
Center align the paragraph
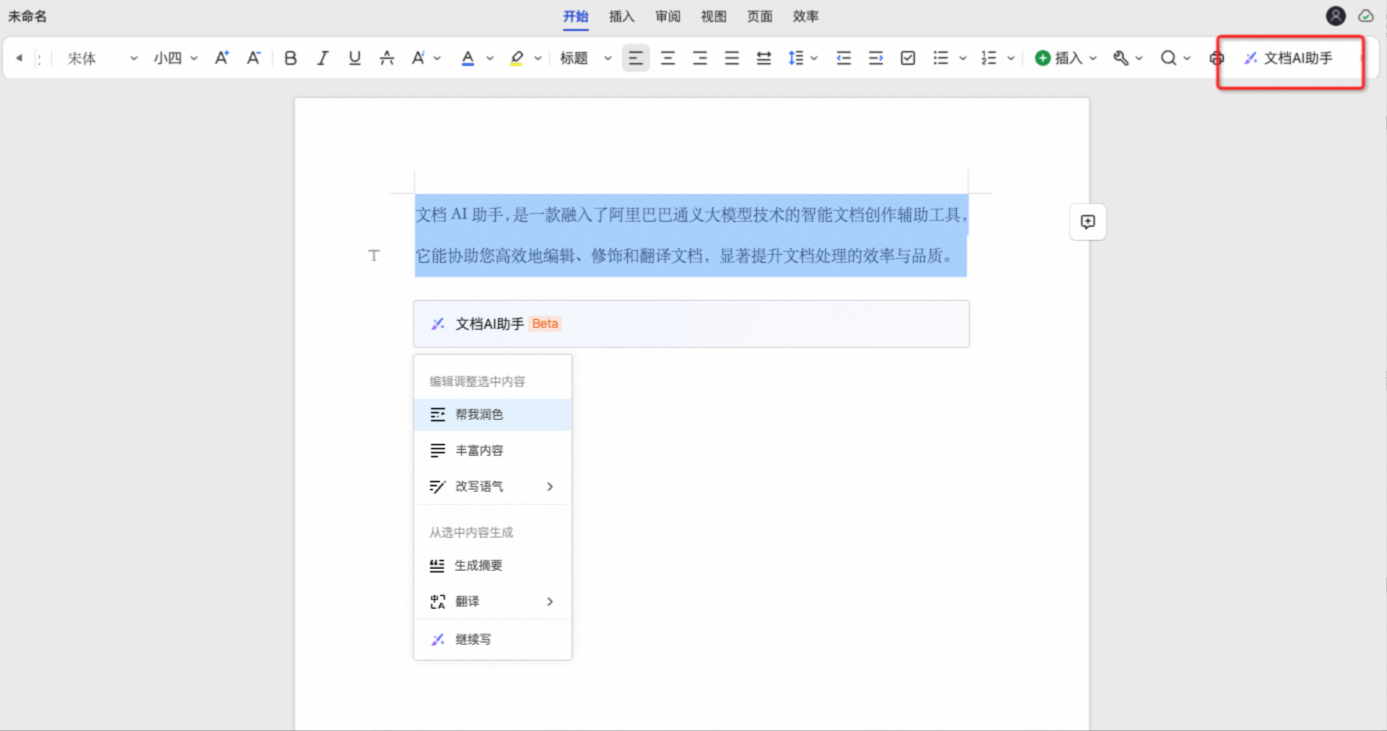tap(668, 58)
